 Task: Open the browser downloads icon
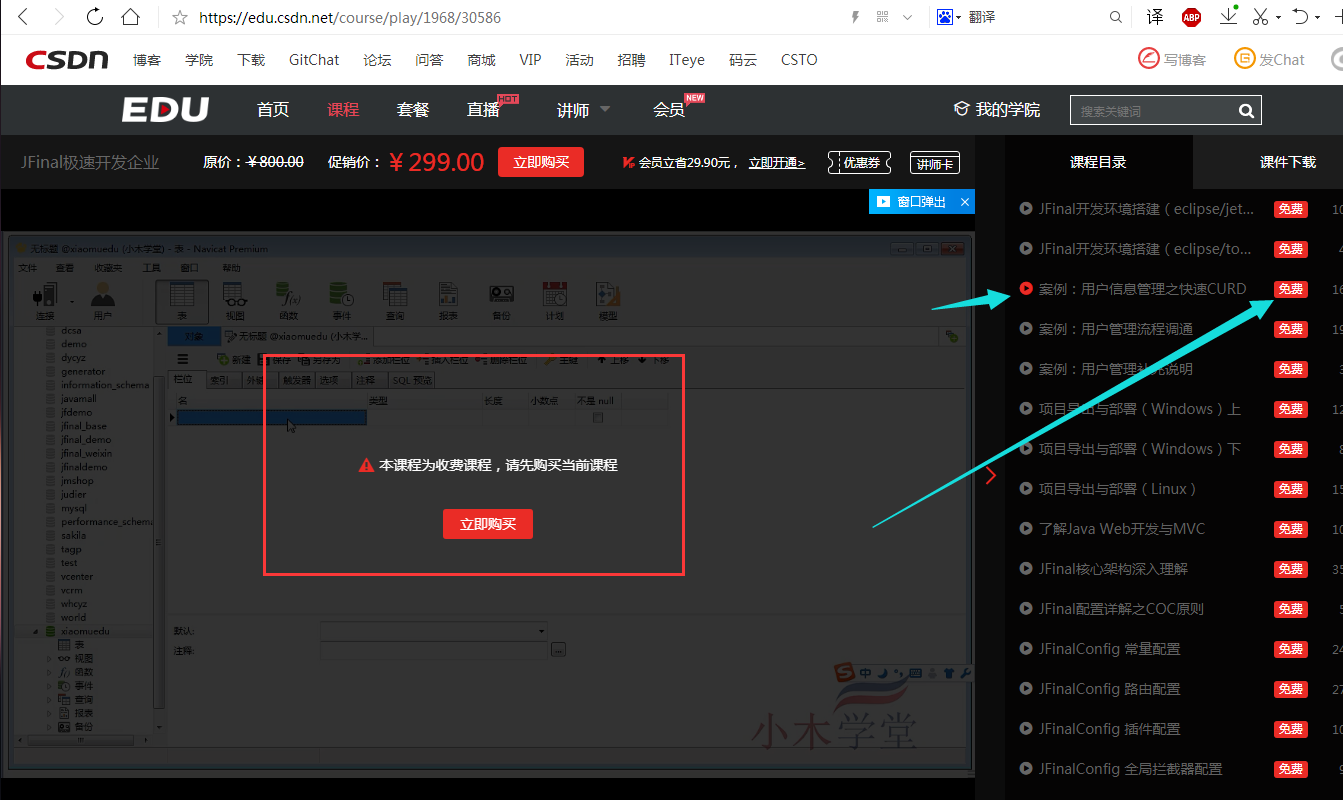point(1229,16)
